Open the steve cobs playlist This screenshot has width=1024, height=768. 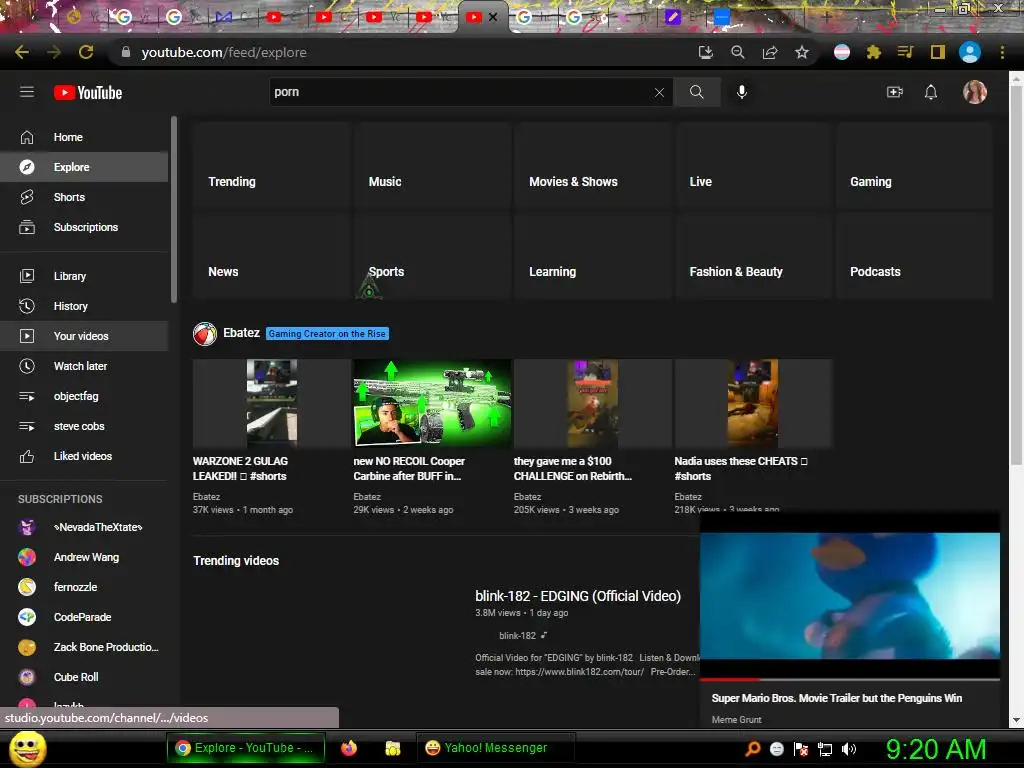click(84, 426)
